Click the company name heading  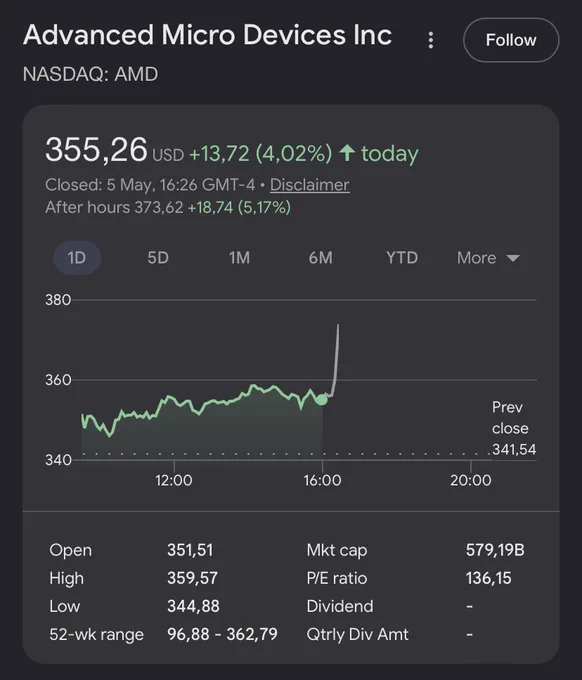coord(207,35)
